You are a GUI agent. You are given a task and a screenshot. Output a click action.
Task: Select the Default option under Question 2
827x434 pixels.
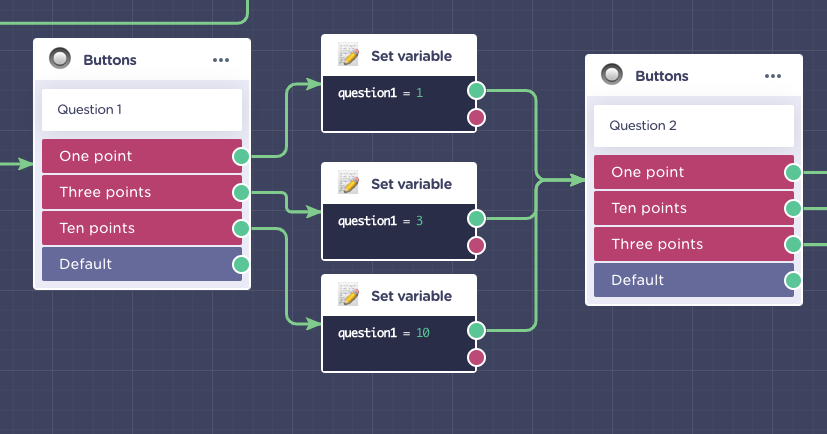coord(694,280)
